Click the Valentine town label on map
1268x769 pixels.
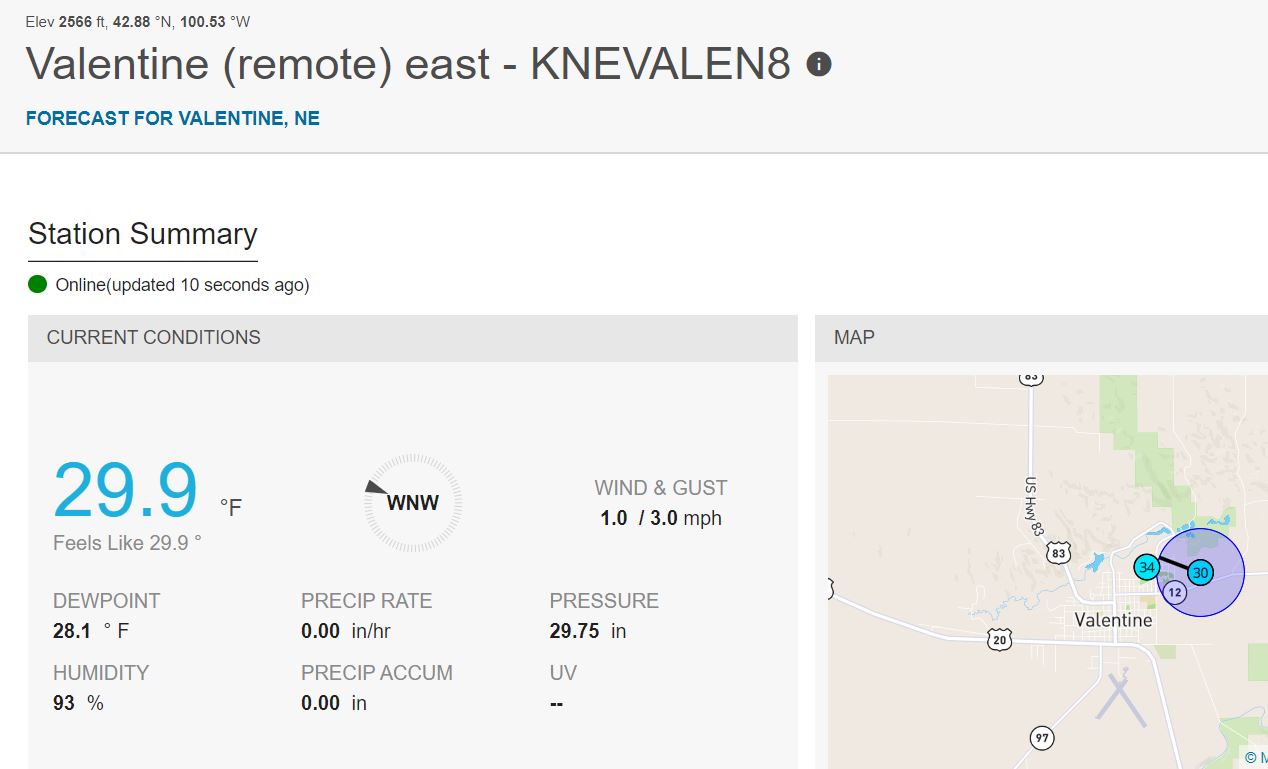click(1113, 620)
